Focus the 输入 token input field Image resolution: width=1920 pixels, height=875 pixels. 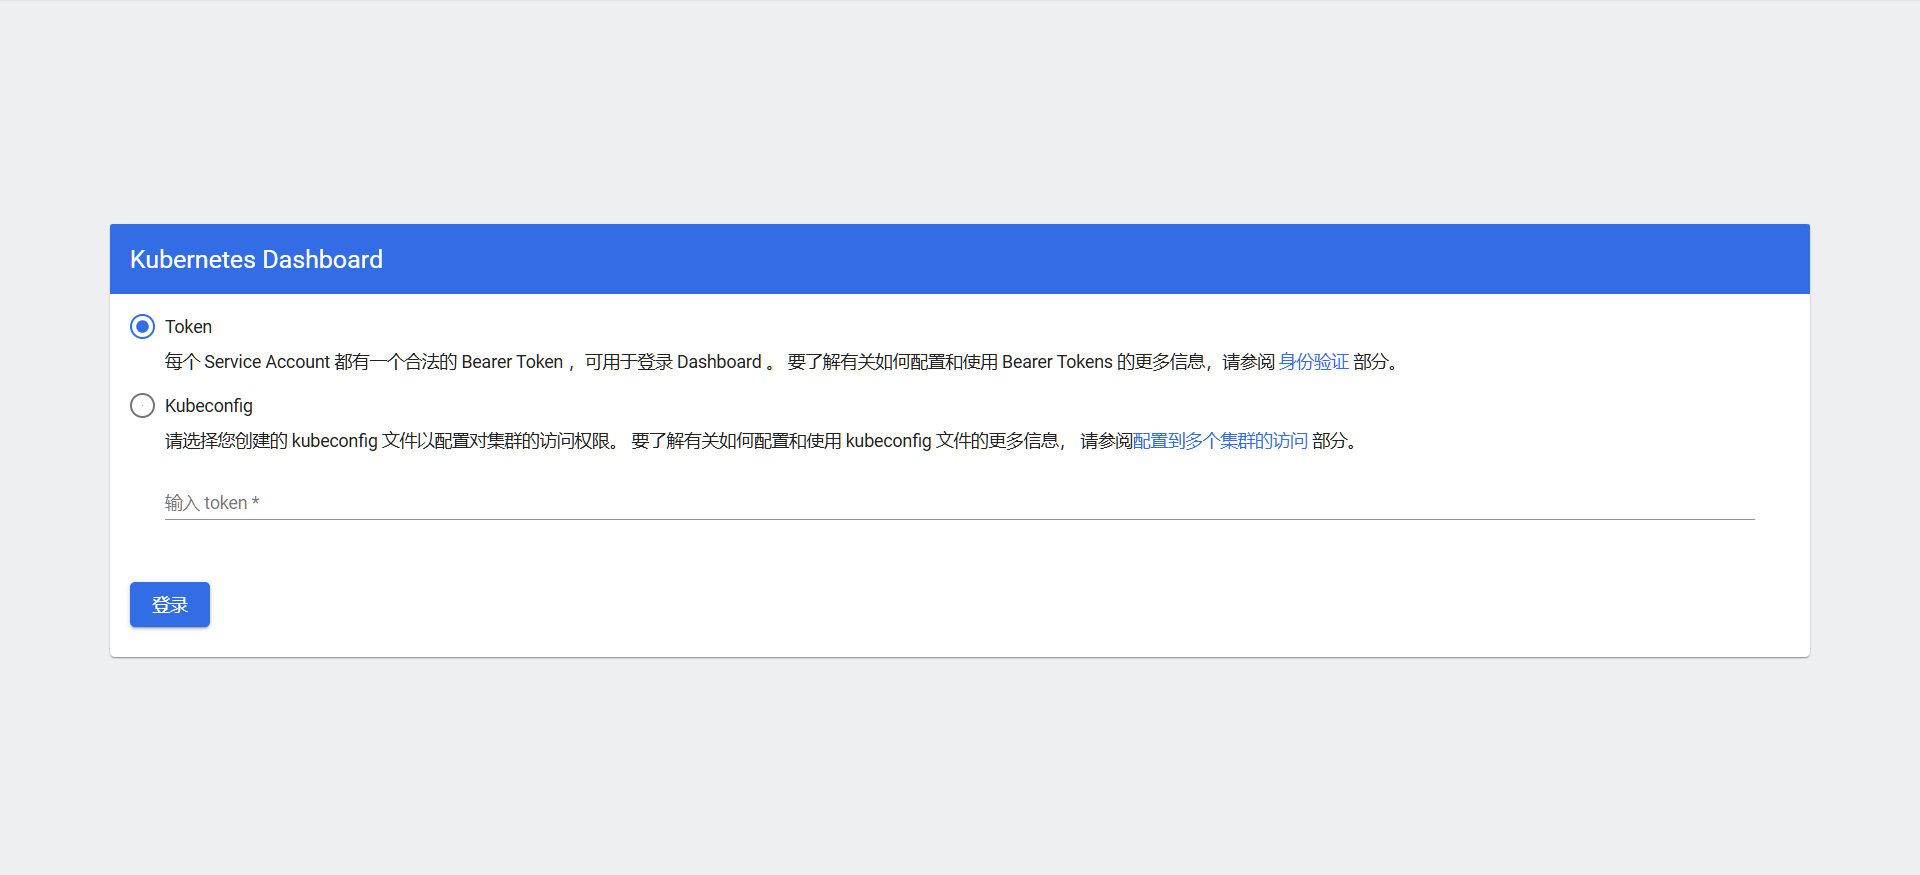[x=960, y=503]
